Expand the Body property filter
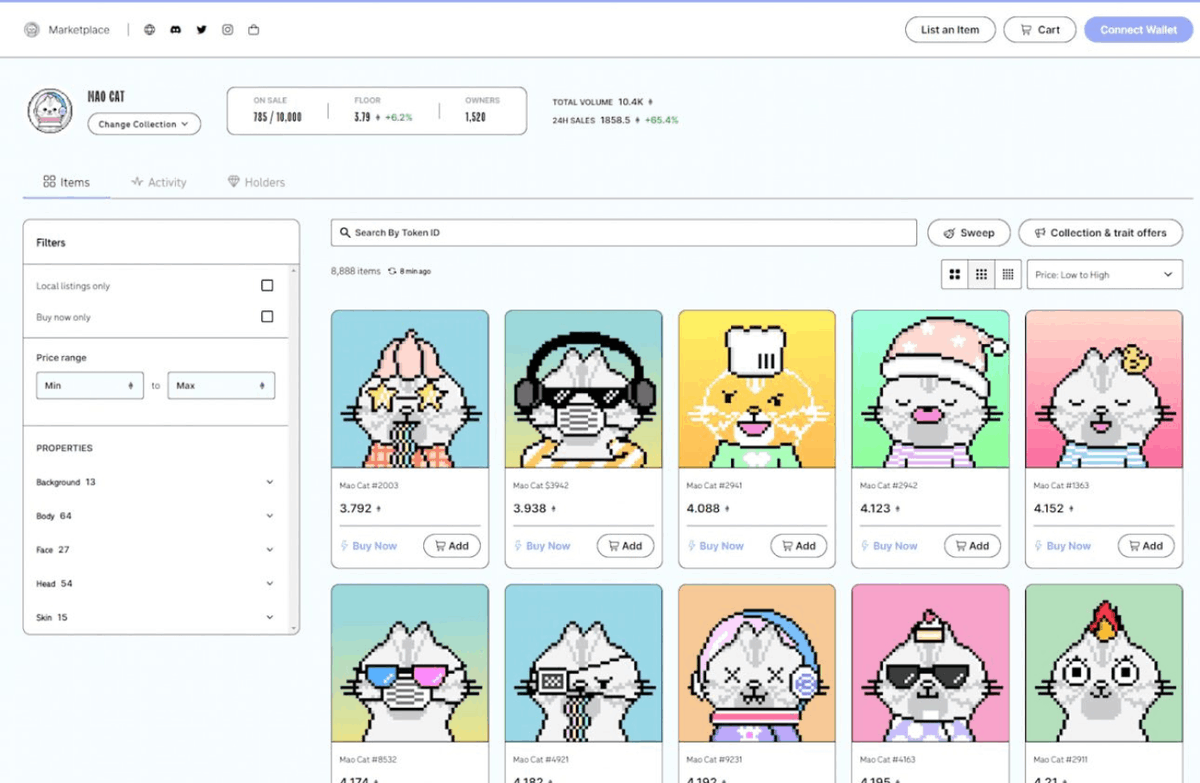 click(155, 516)
